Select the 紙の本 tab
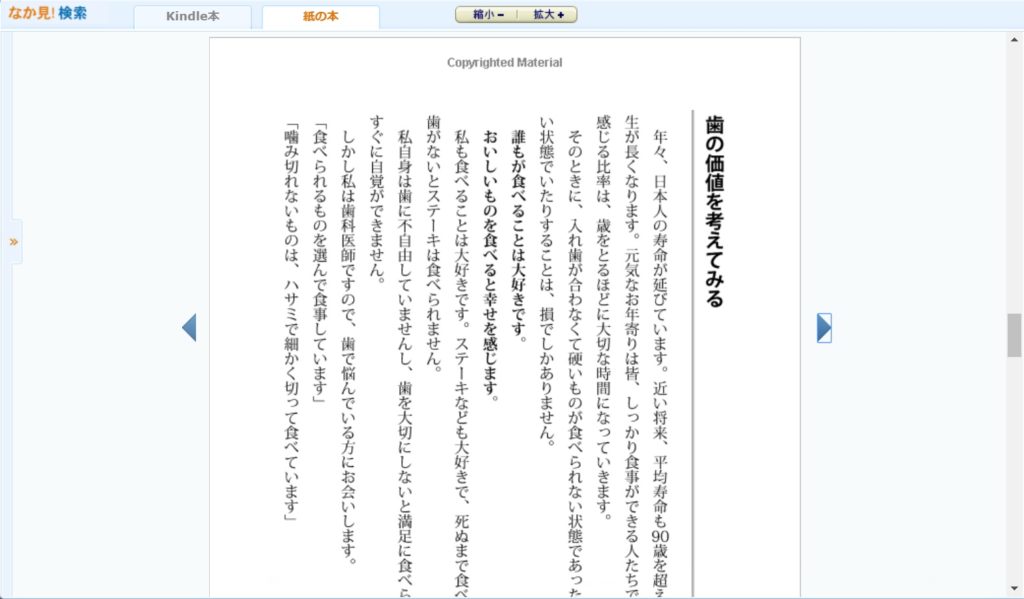This screenshot has width=1024, height=599. click(320, 16)
